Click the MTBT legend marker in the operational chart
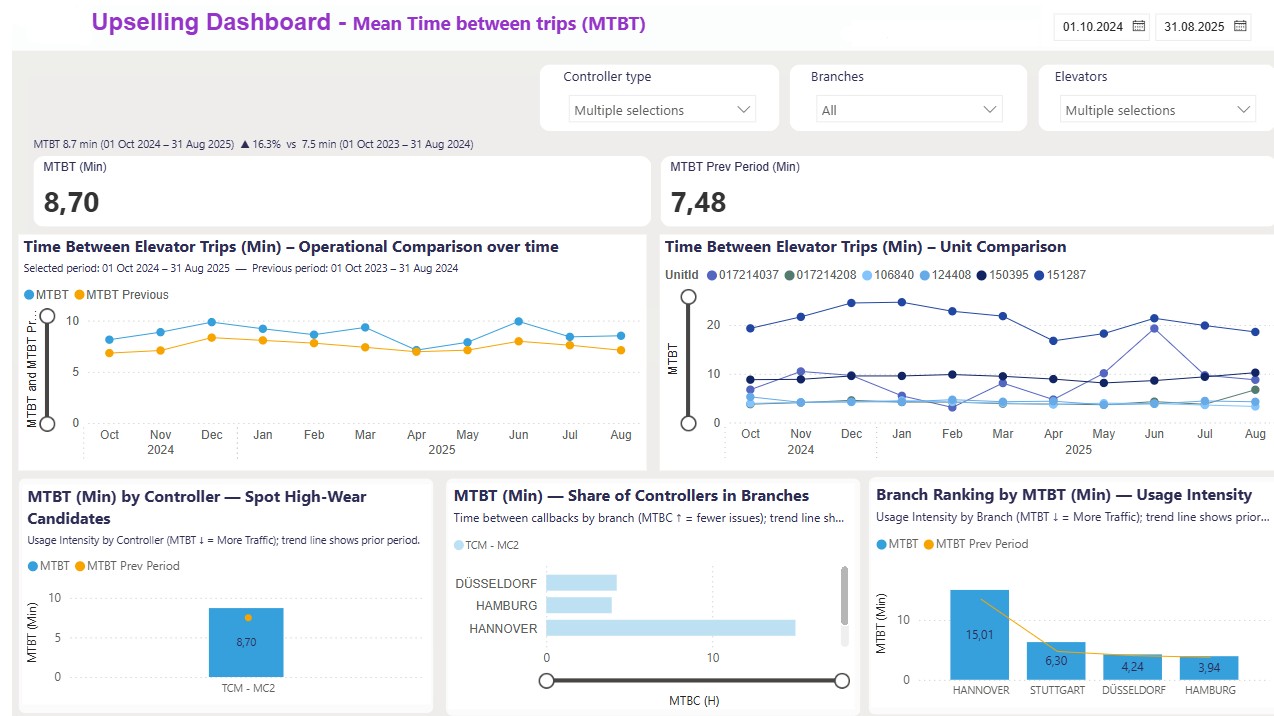 pos(29,295)
